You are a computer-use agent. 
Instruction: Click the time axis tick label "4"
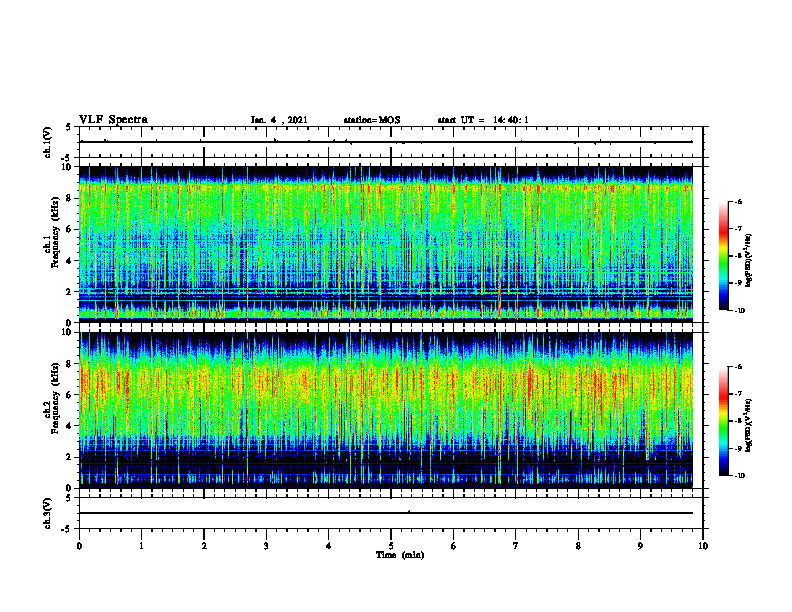329,546
